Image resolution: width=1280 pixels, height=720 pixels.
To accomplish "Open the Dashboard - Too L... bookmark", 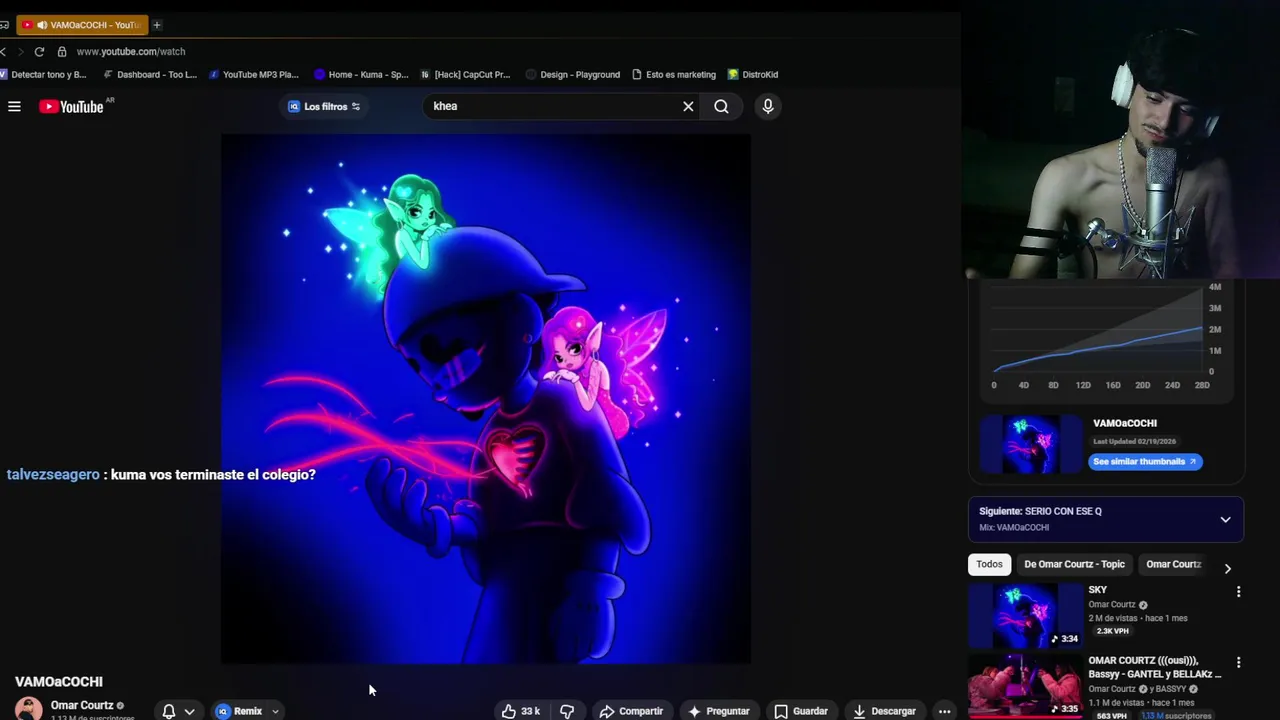I will point(151,75).
